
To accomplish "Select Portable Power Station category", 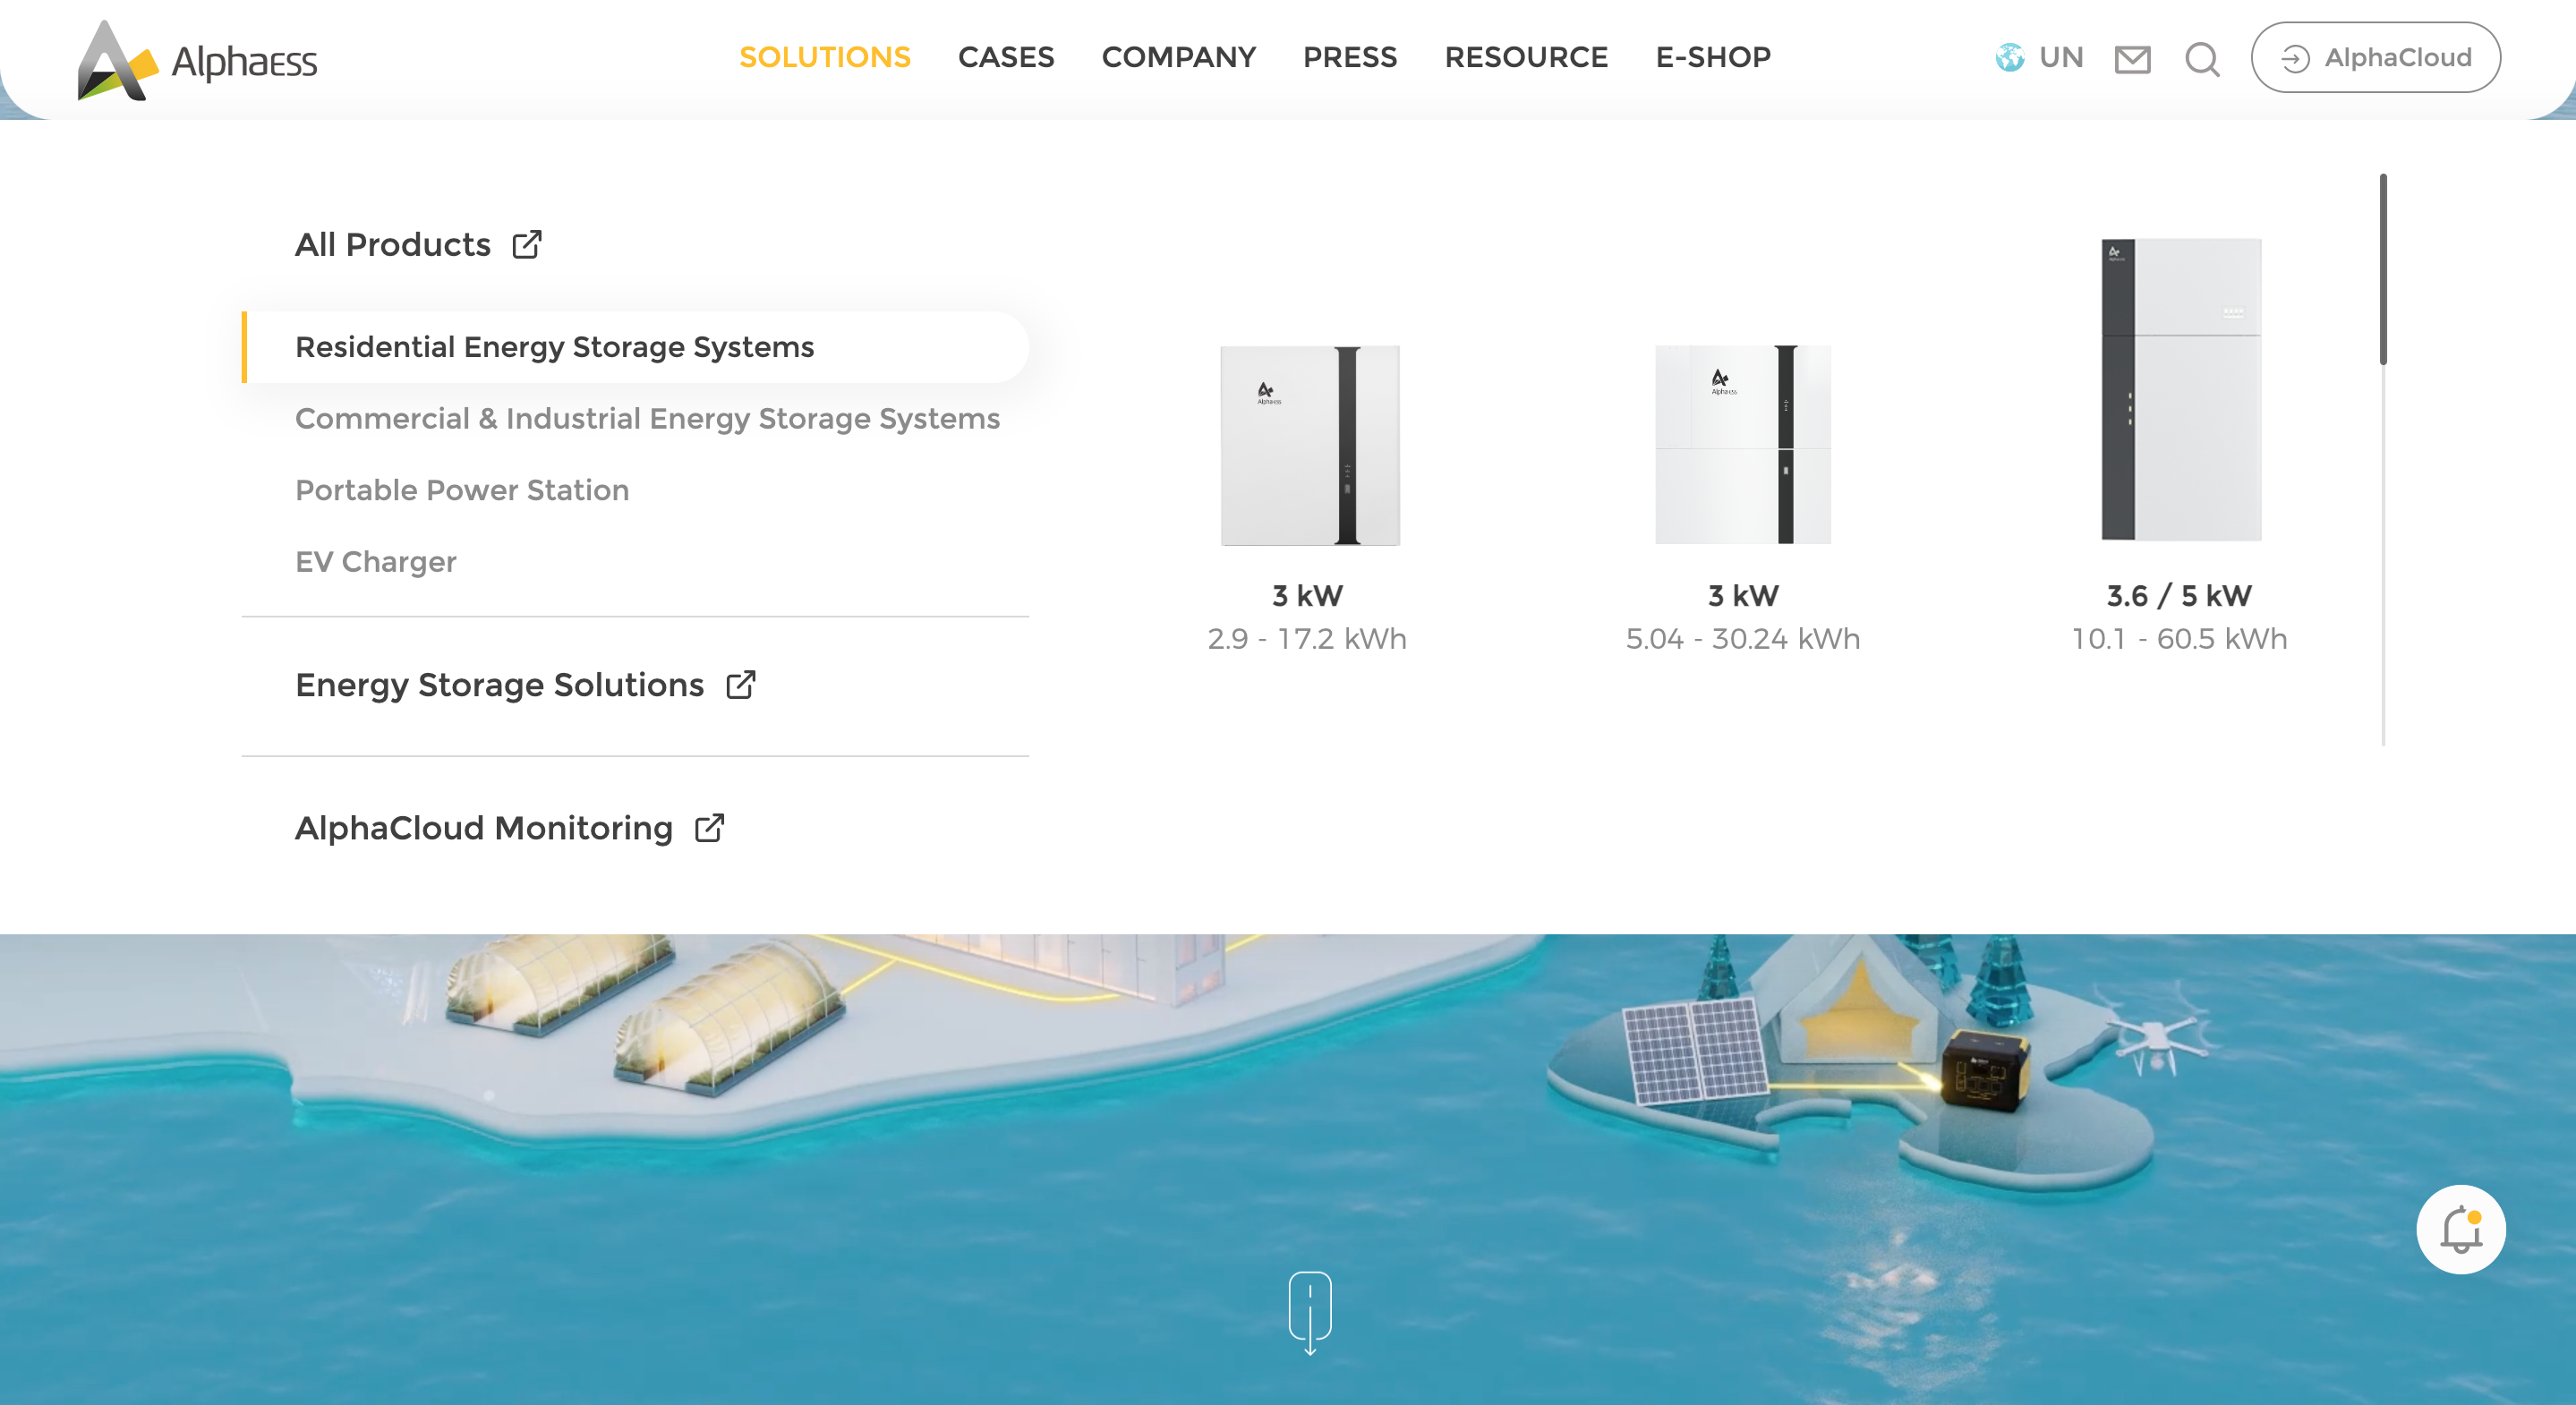I will point(462,490).
